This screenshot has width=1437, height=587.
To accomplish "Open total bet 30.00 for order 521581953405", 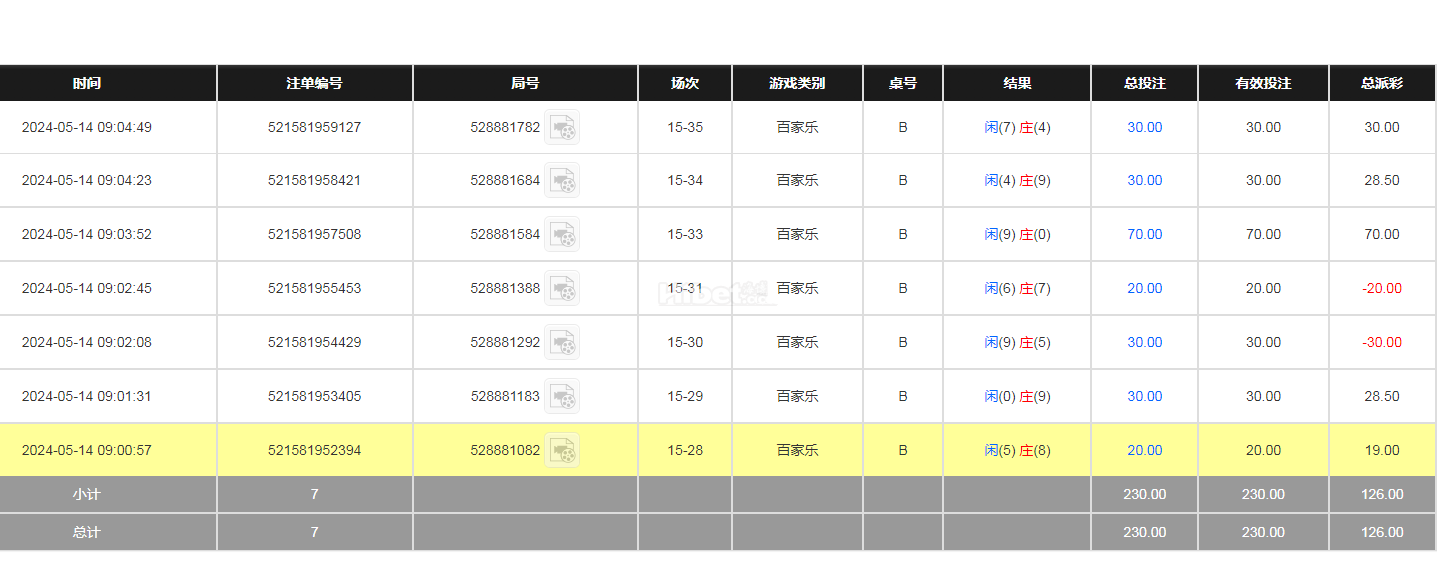I will point(1145,396).
